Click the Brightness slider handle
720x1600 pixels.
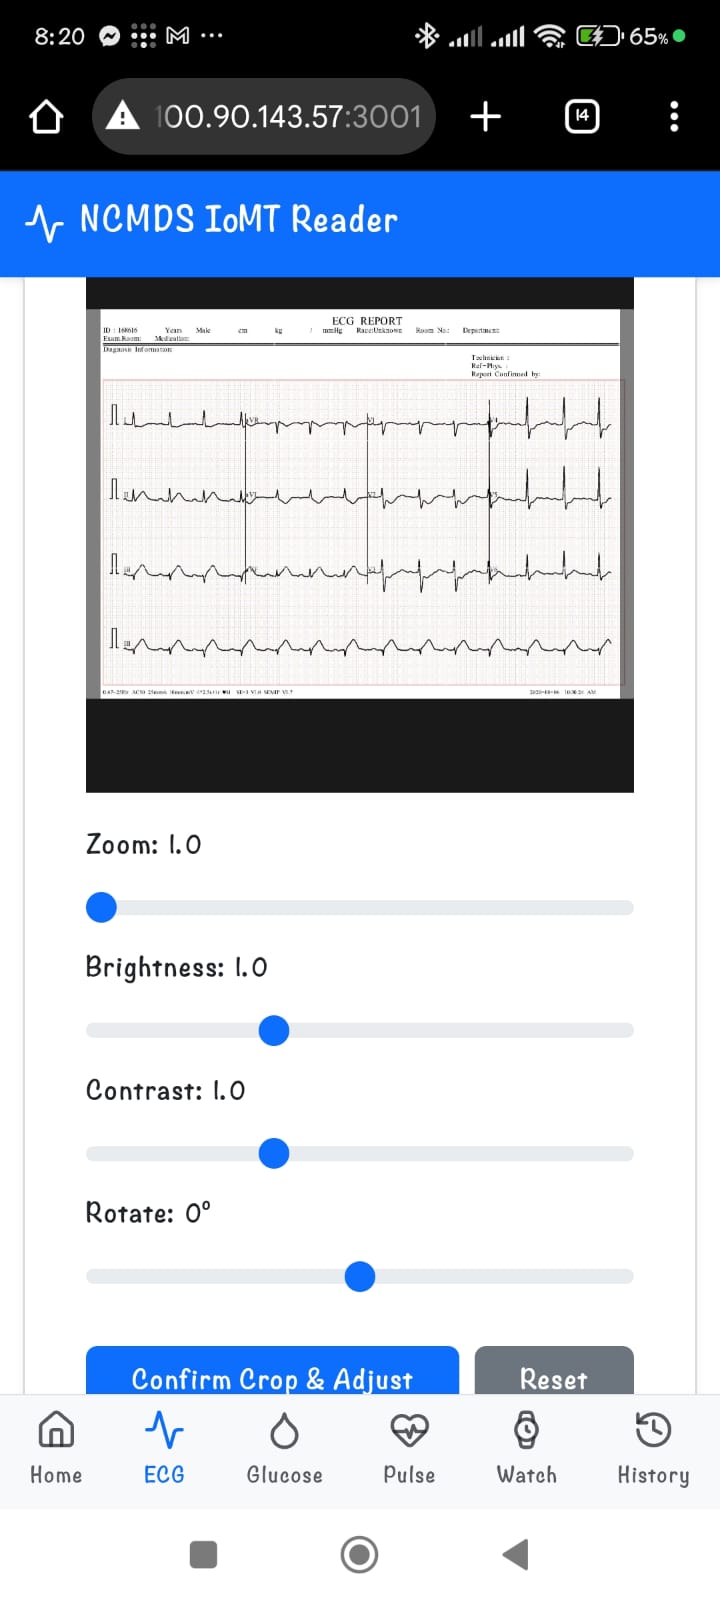pyautogui.click(x=273, y=1030)
